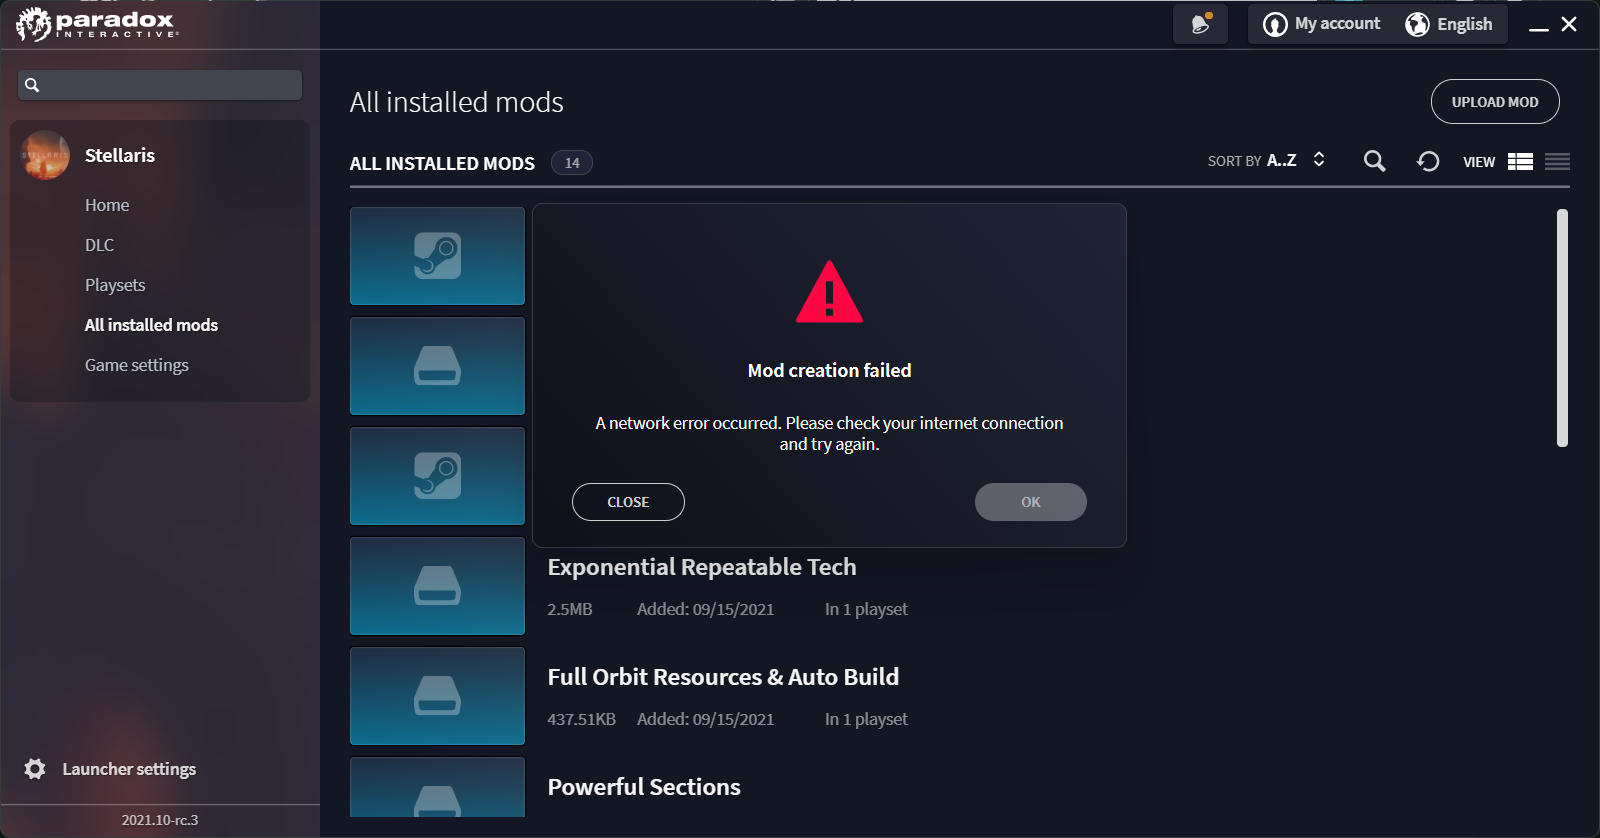
Task: Click the launcher version 2021.10-rc.3 text
Action: [160, 820]
